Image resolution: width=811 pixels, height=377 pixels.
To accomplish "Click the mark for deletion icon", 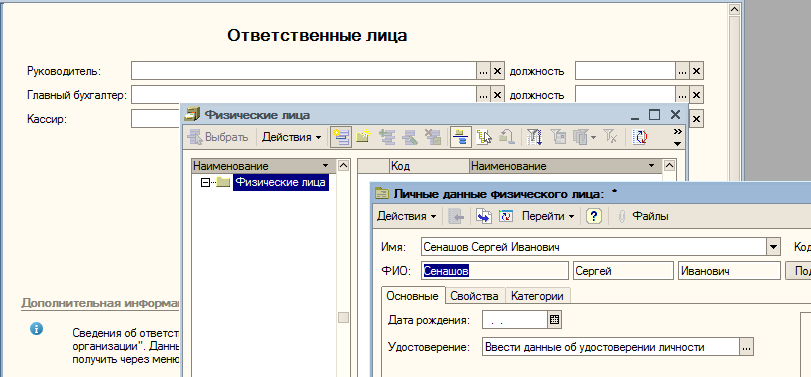I will click(x=432, y=137).
